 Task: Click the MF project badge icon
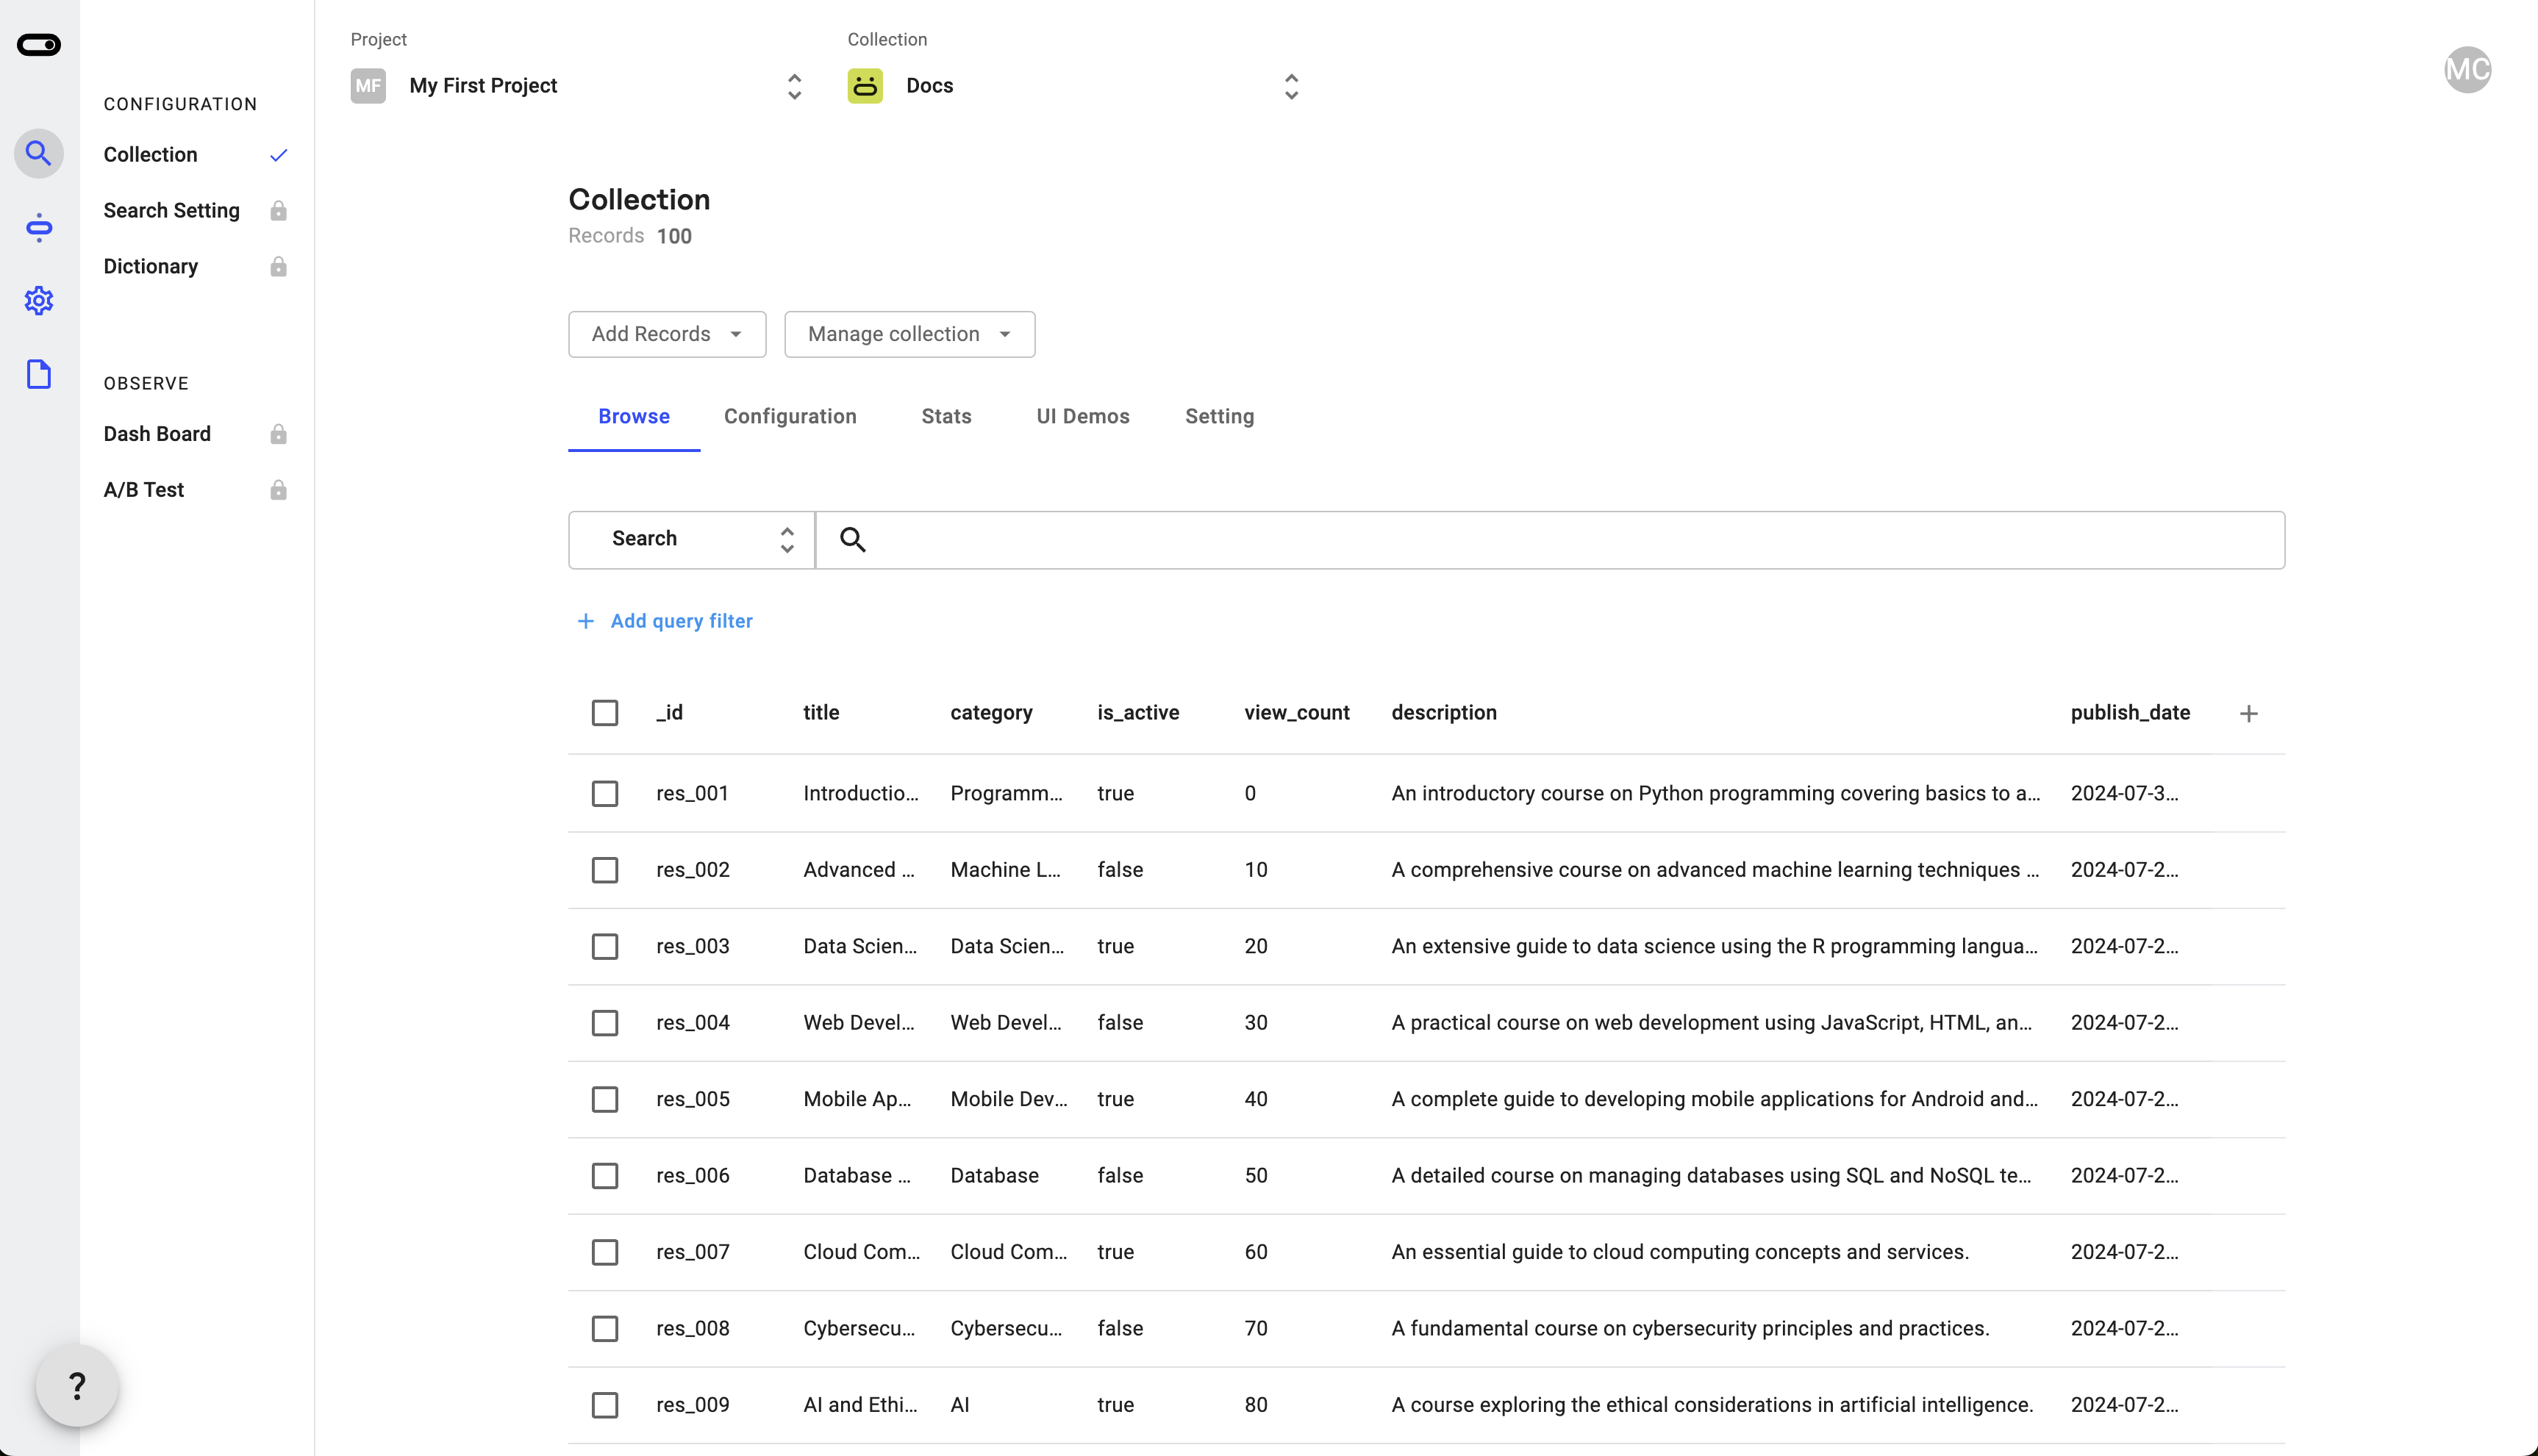(x=368, y=86)
